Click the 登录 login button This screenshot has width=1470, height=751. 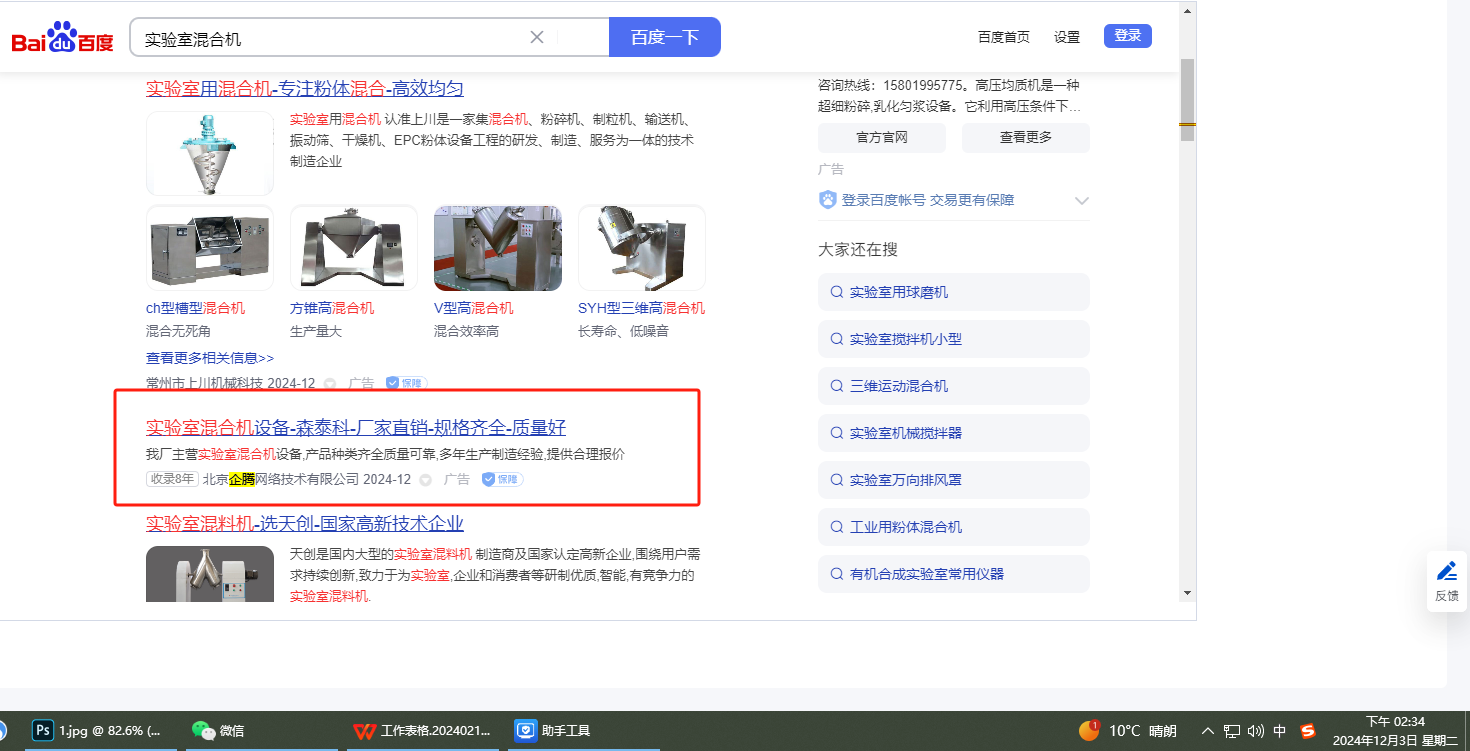(x=1128, y=36)
